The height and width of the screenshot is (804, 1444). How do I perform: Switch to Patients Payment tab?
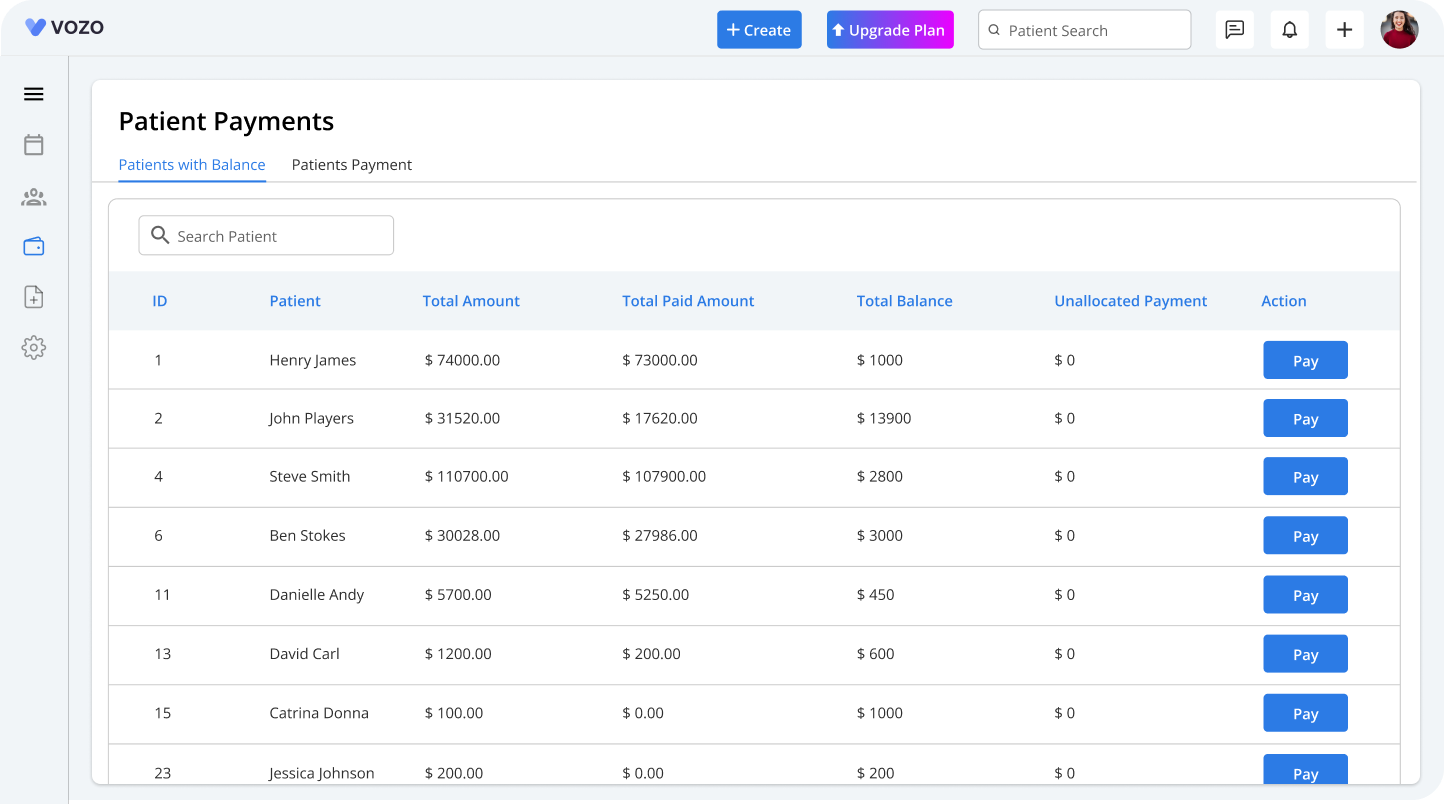(352, 165)
